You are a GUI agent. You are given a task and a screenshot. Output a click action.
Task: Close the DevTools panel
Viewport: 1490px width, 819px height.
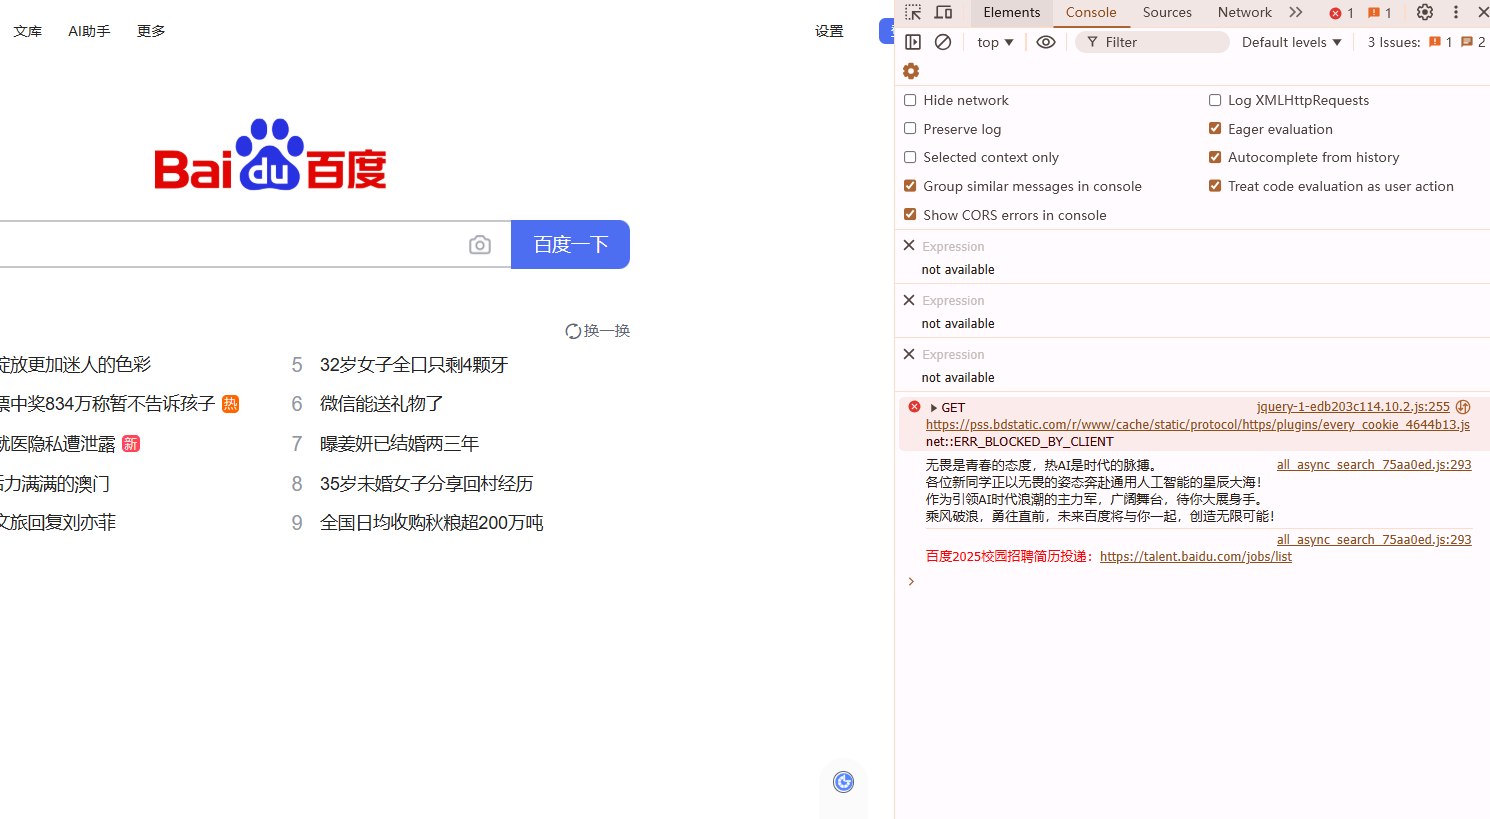tap(1483, 12)
